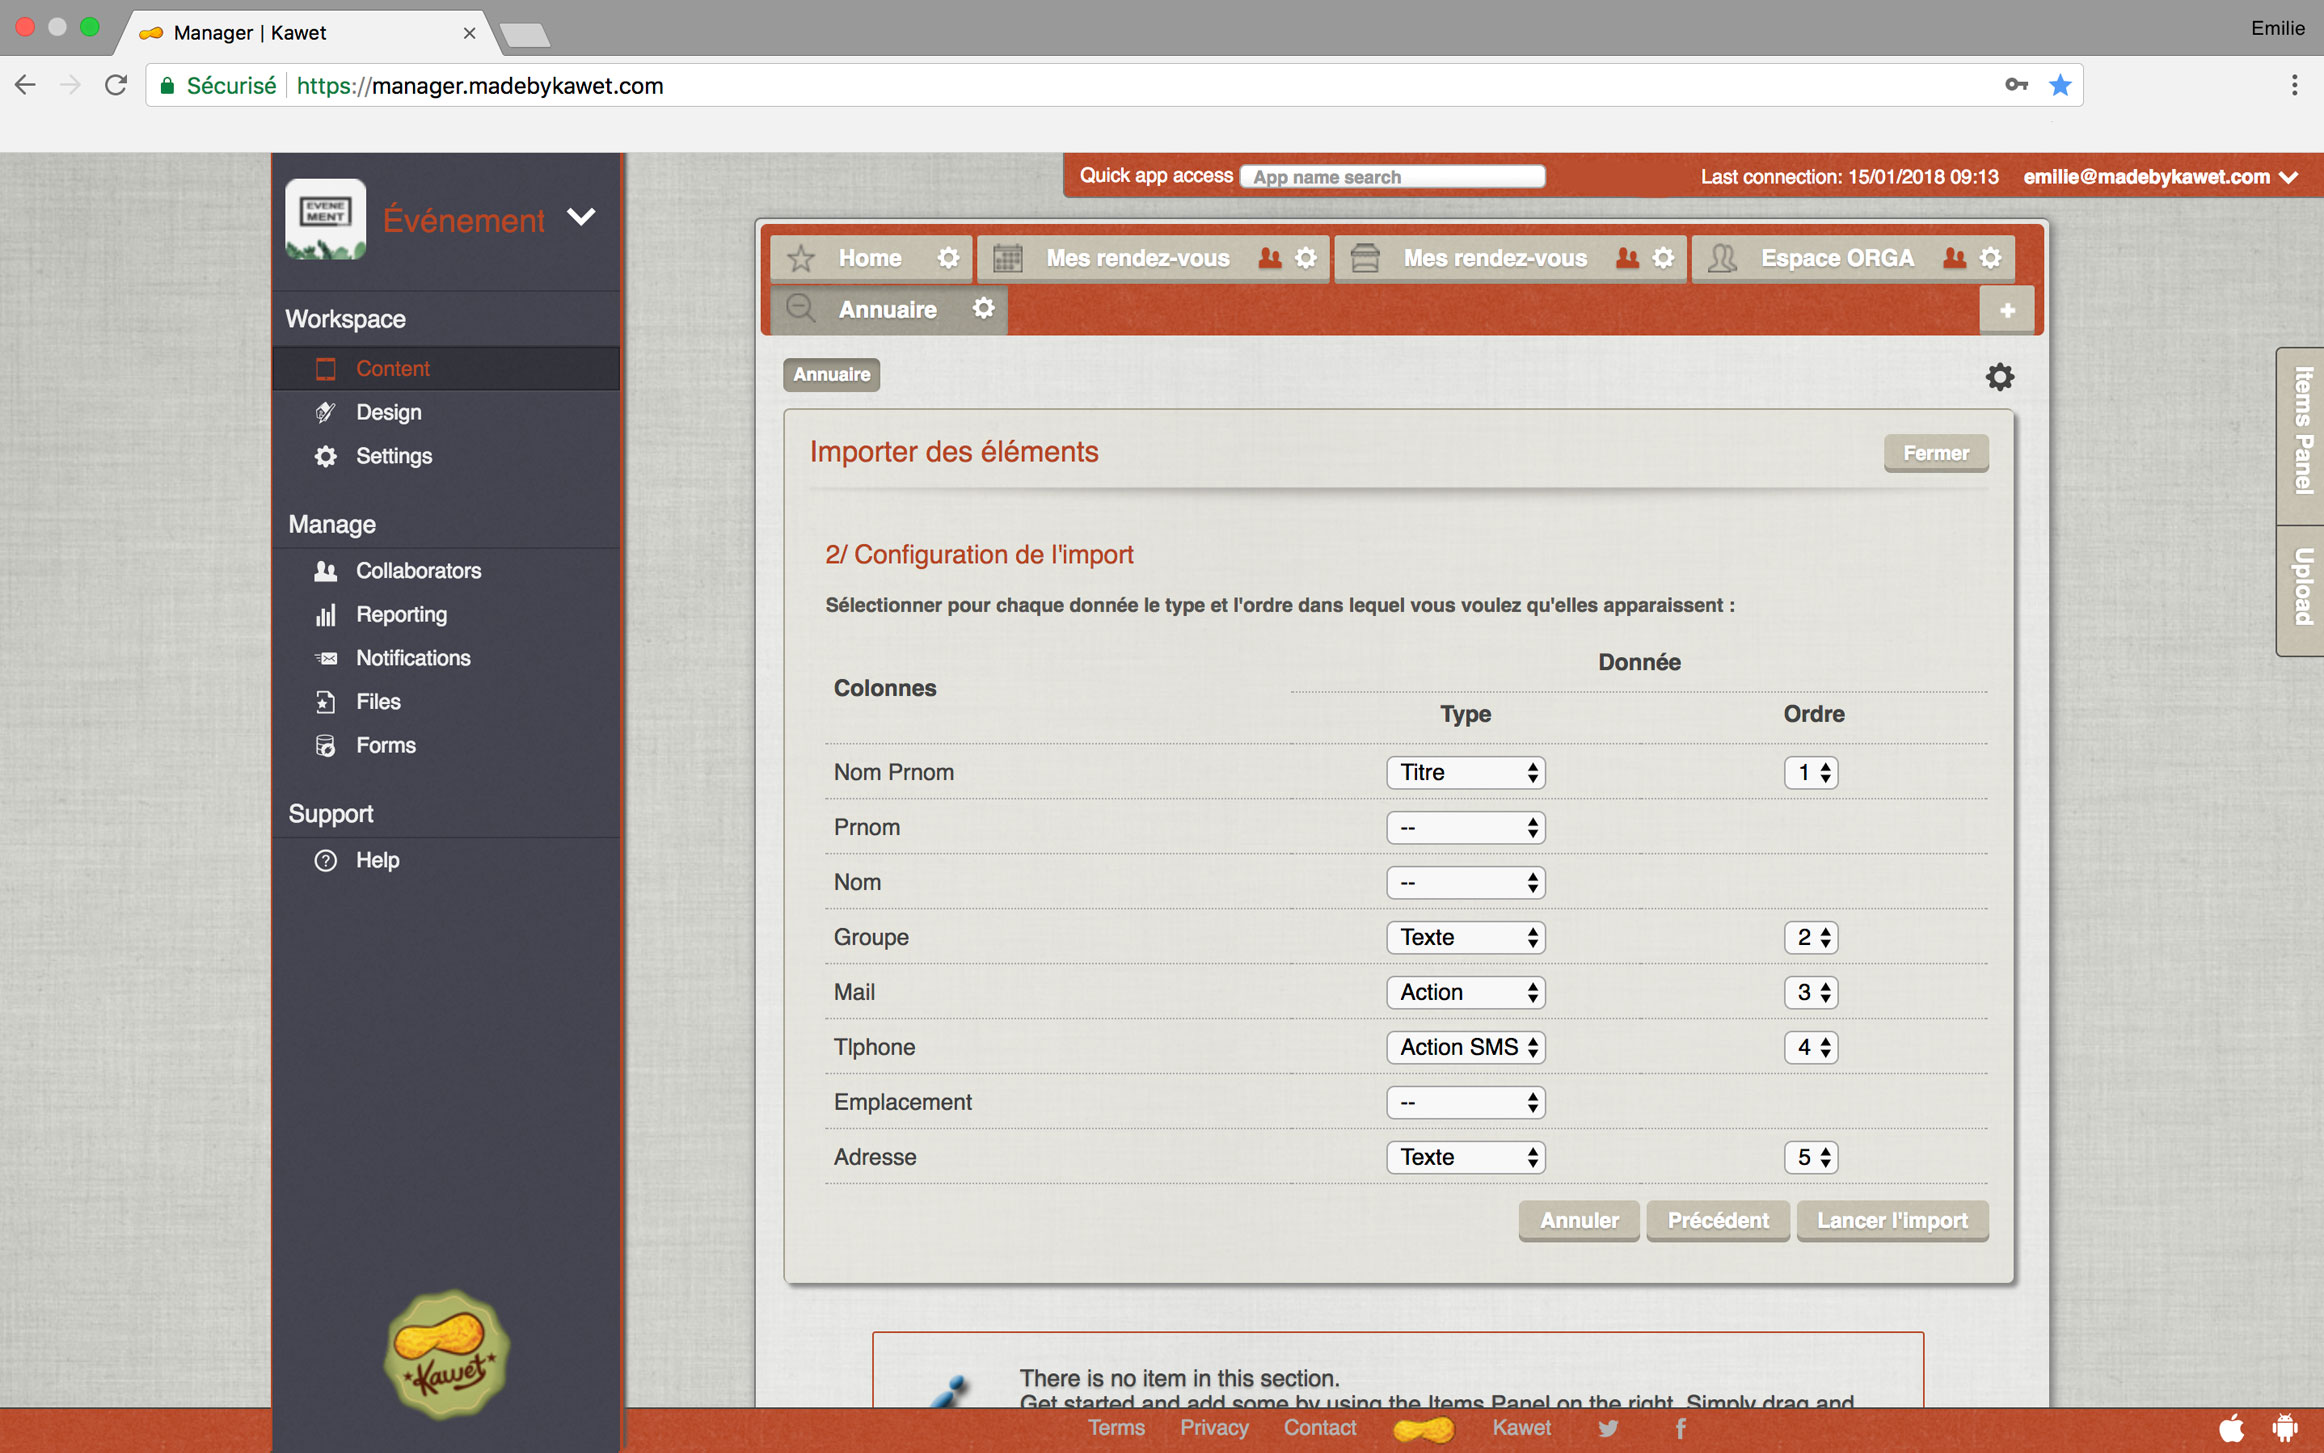Click the Help question mark icon

coord(325,860)
